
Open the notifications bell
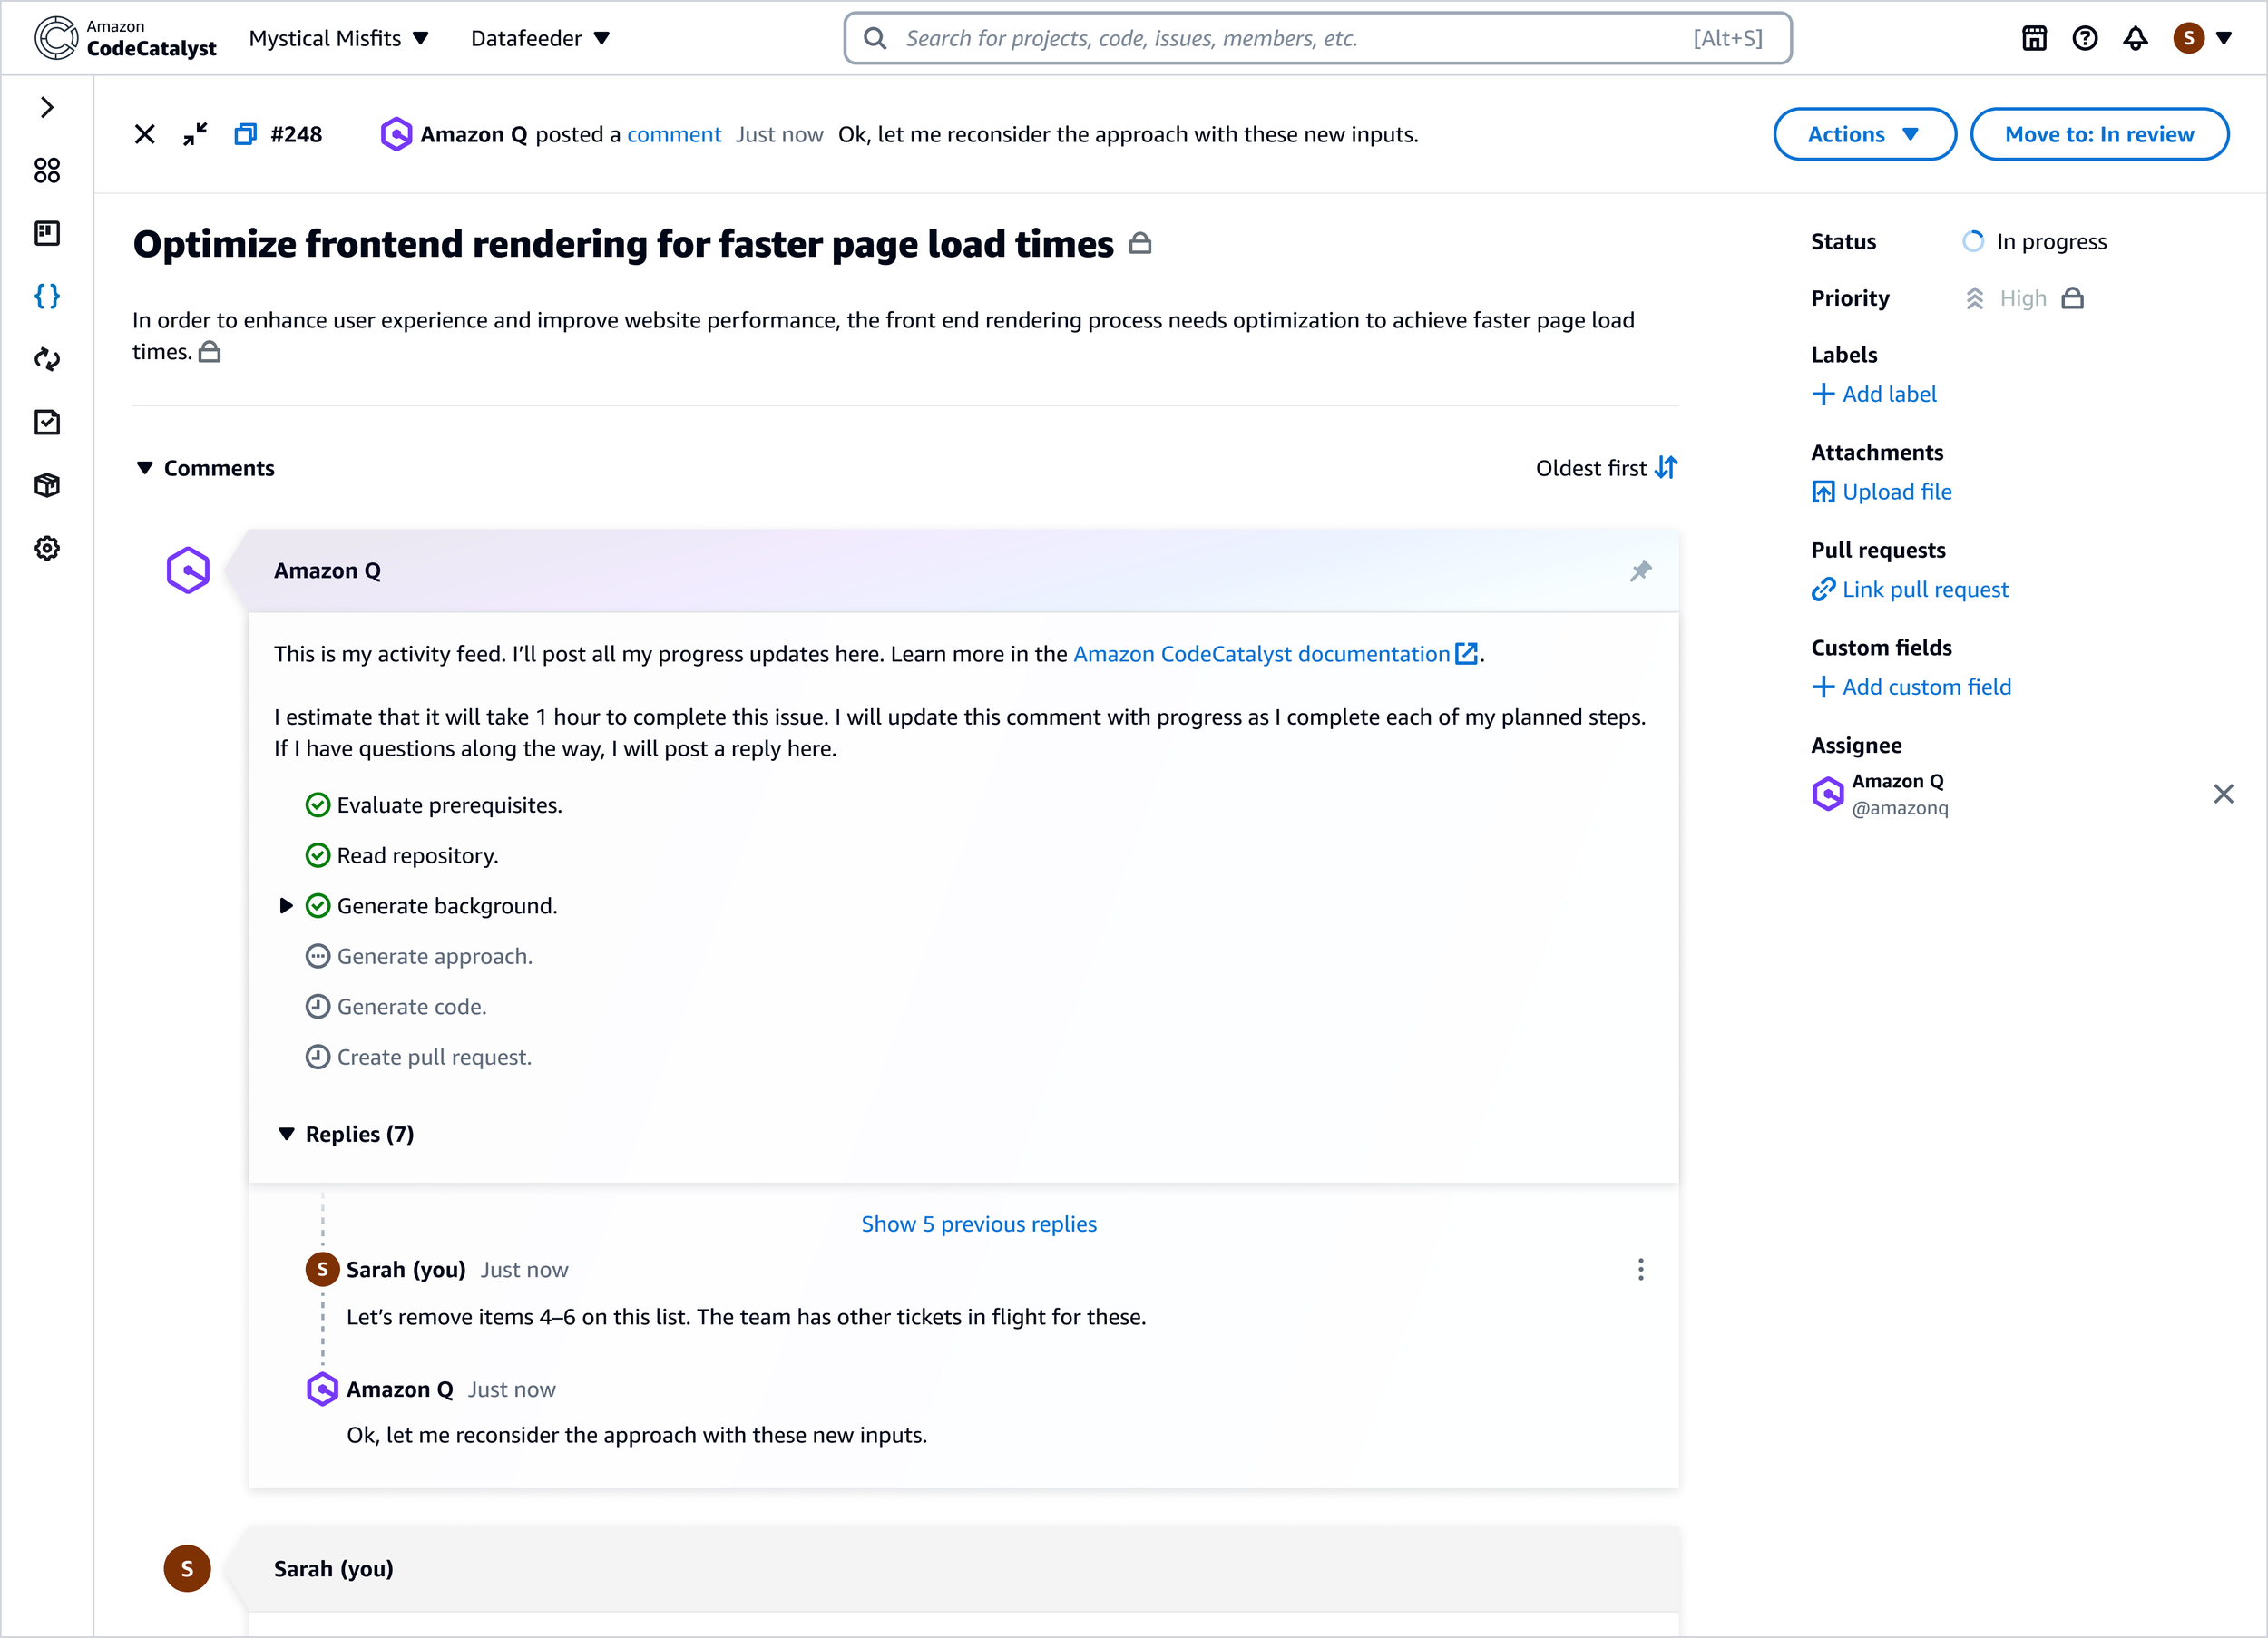click(2135, 38)
